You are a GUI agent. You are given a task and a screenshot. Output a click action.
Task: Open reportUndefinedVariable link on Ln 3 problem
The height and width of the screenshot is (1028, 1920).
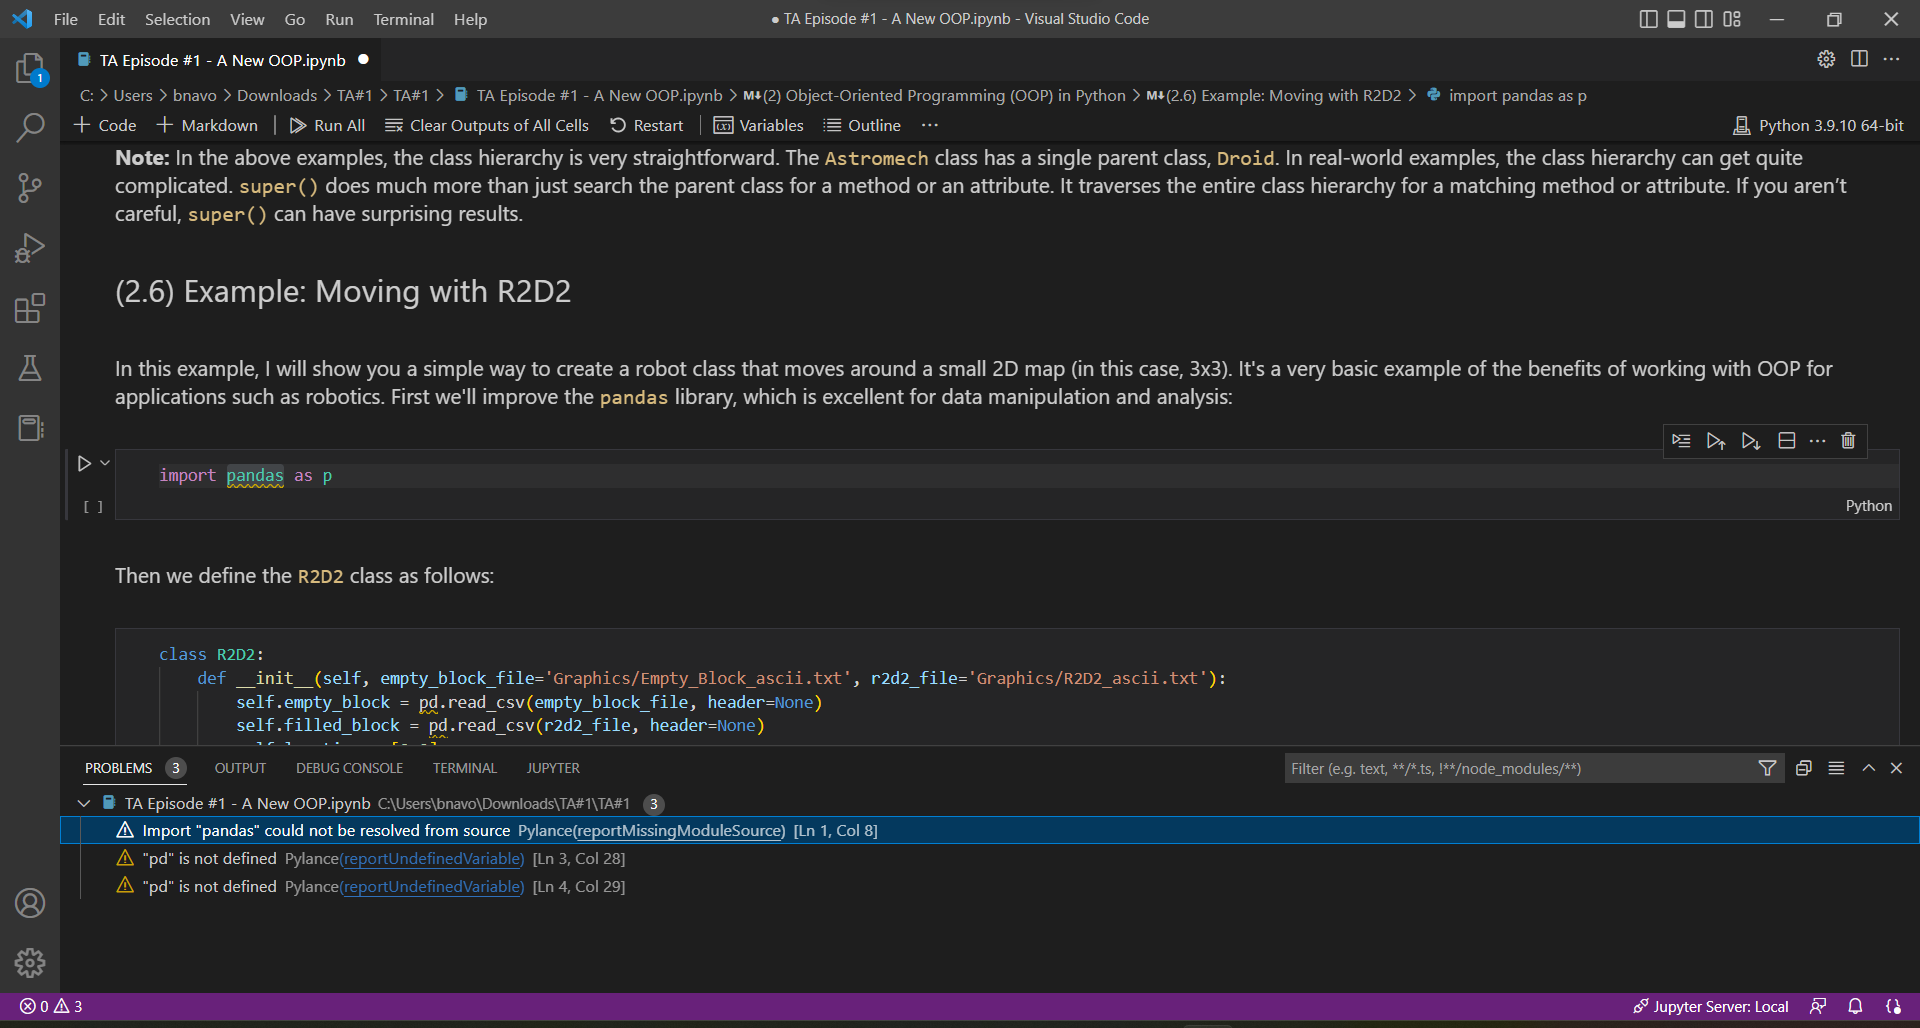432,858
